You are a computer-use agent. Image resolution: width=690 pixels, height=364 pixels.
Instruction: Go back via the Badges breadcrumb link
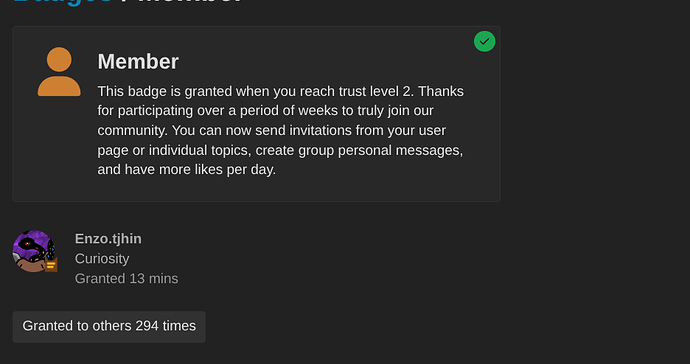coord(62,2)
